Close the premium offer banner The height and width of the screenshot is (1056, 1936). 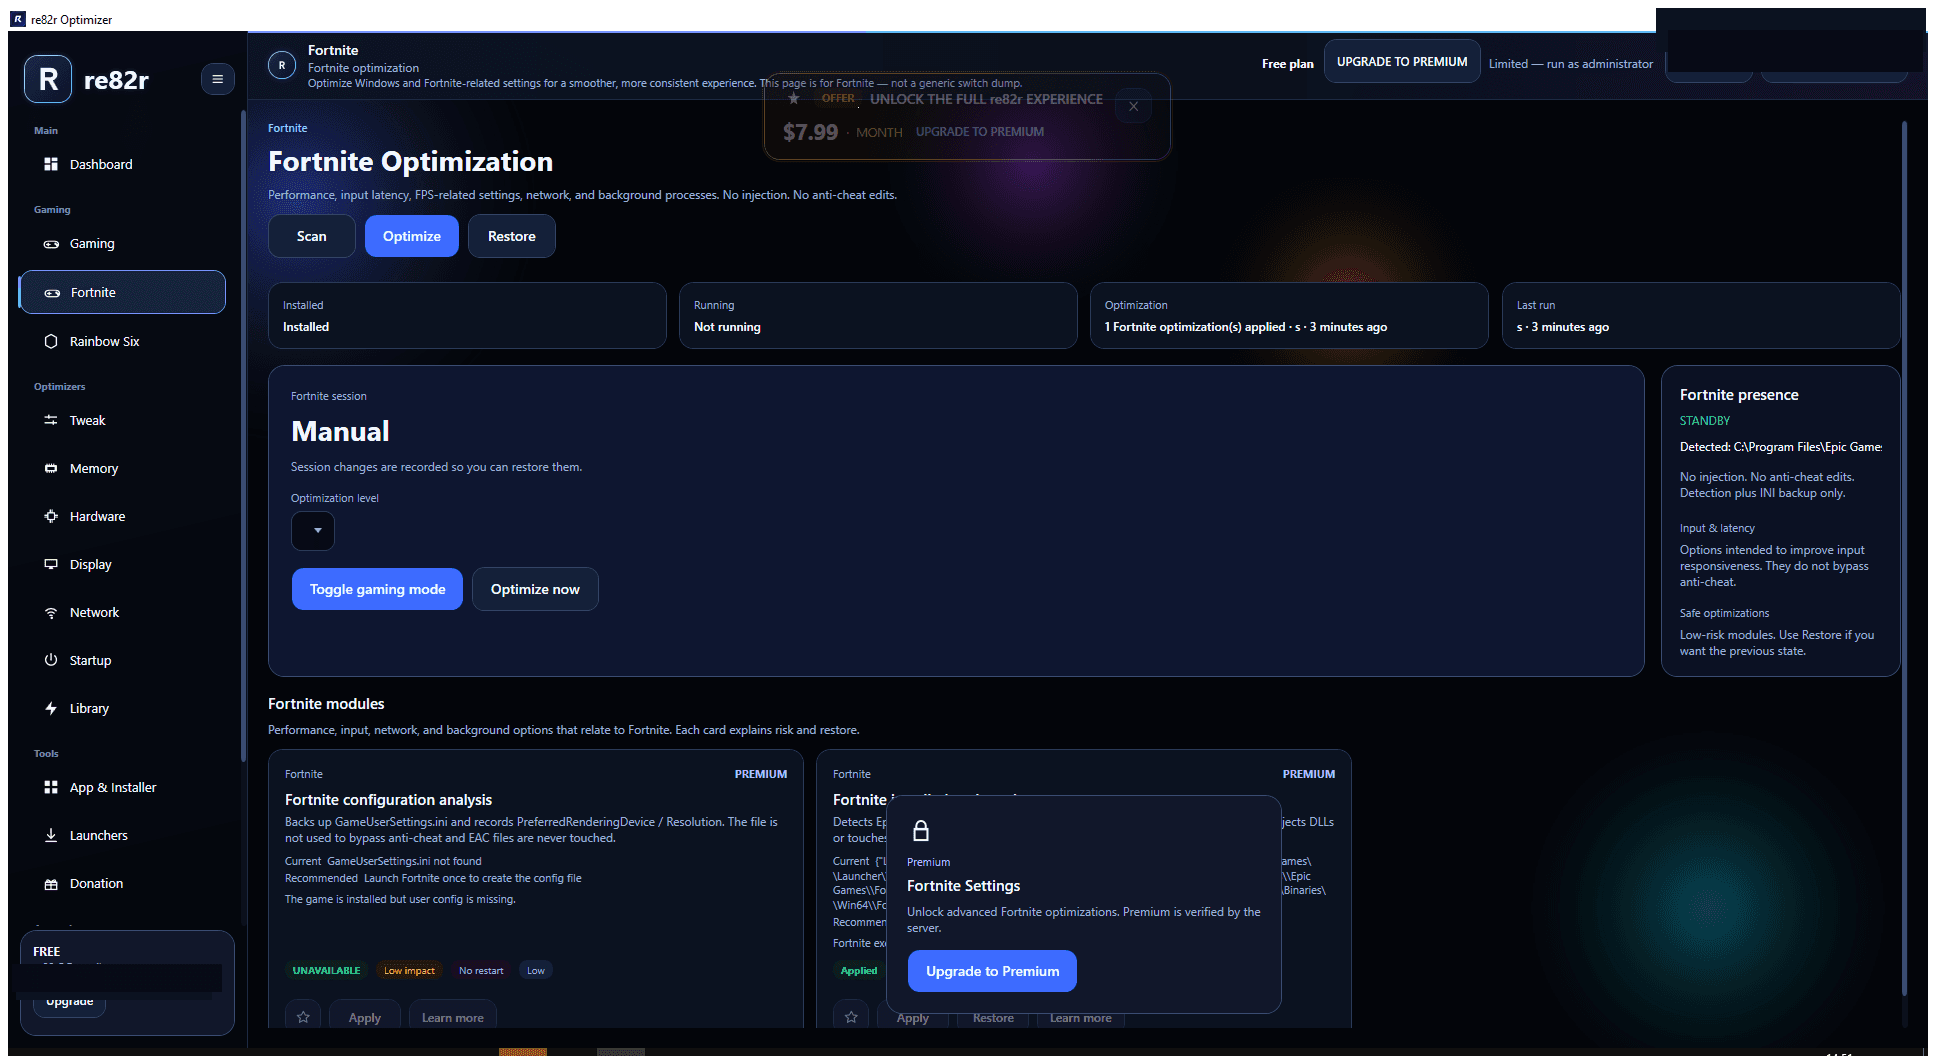pos(1133,106)
